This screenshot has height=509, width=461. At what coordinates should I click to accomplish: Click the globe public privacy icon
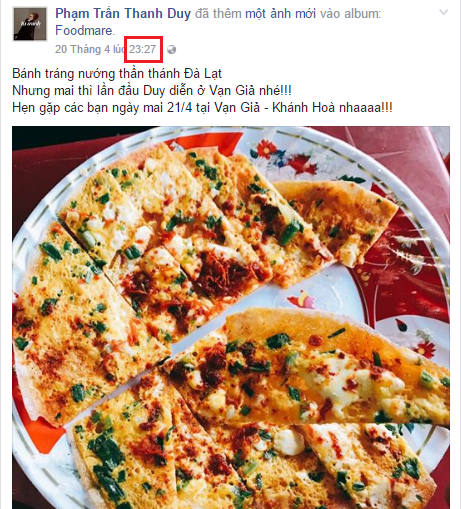coord(171,50)
